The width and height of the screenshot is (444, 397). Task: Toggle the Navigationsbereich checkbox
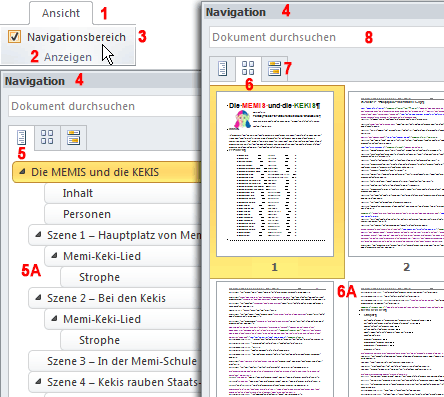coord(14,37)
